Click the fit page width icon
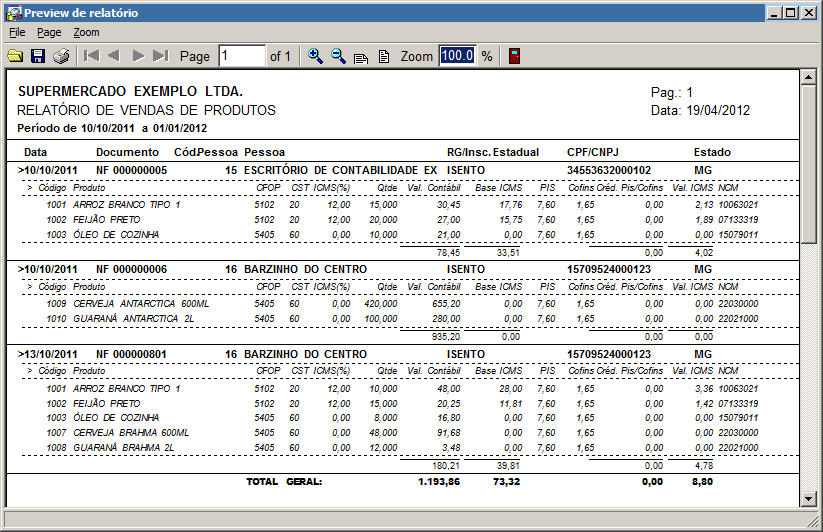This screenshot has height=532, width=823. [x=361, y=57]
